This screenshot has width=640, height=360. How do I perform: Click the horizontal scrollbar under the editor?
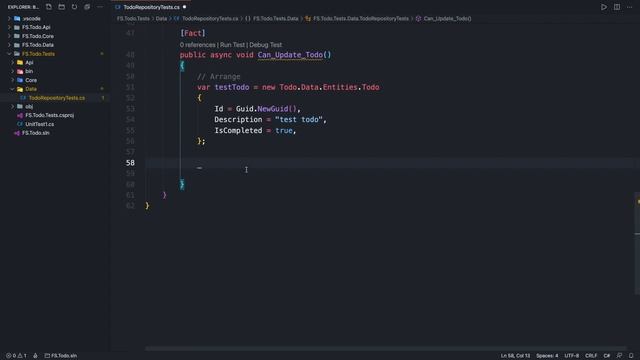point(386,349)
